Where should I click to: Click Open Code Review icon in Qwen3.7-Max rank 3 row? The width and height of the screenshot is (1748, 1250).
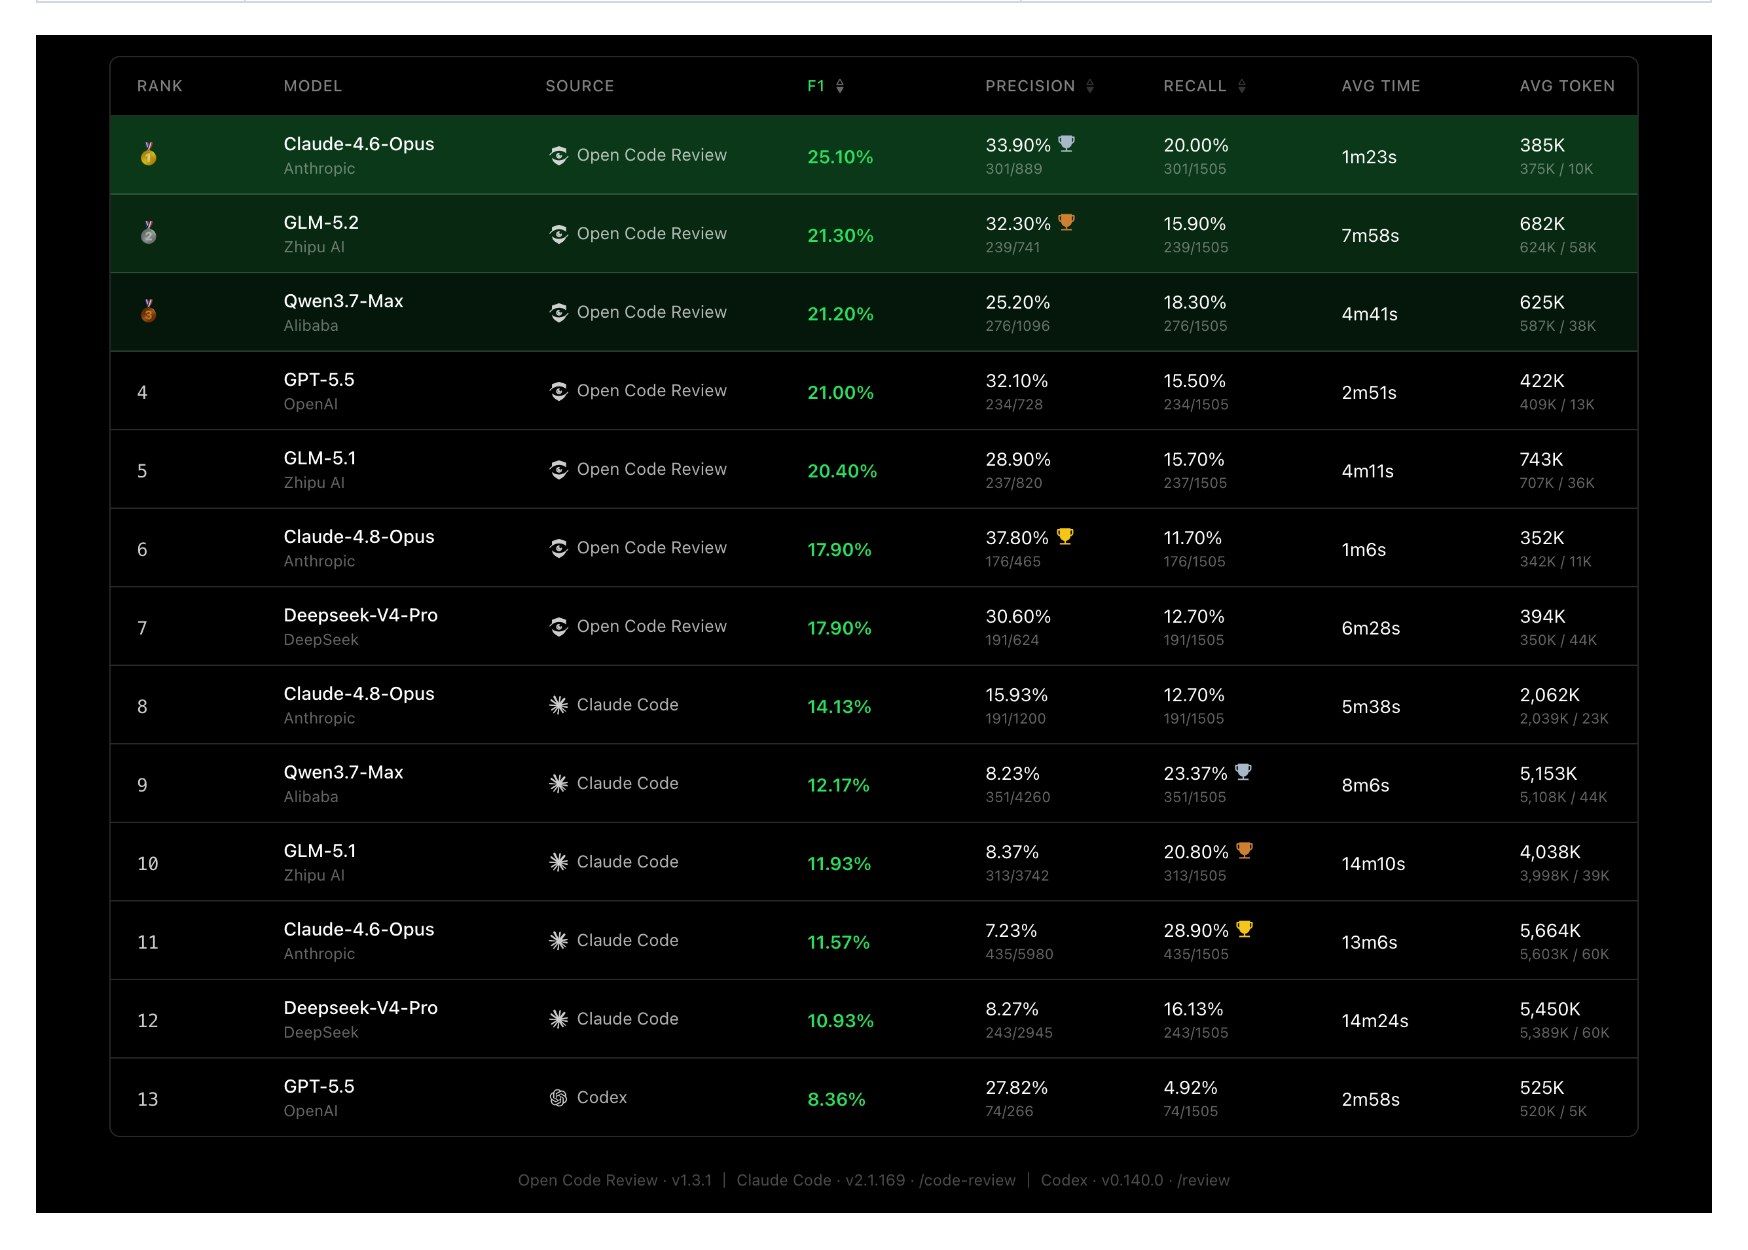(x=559, y=313)
